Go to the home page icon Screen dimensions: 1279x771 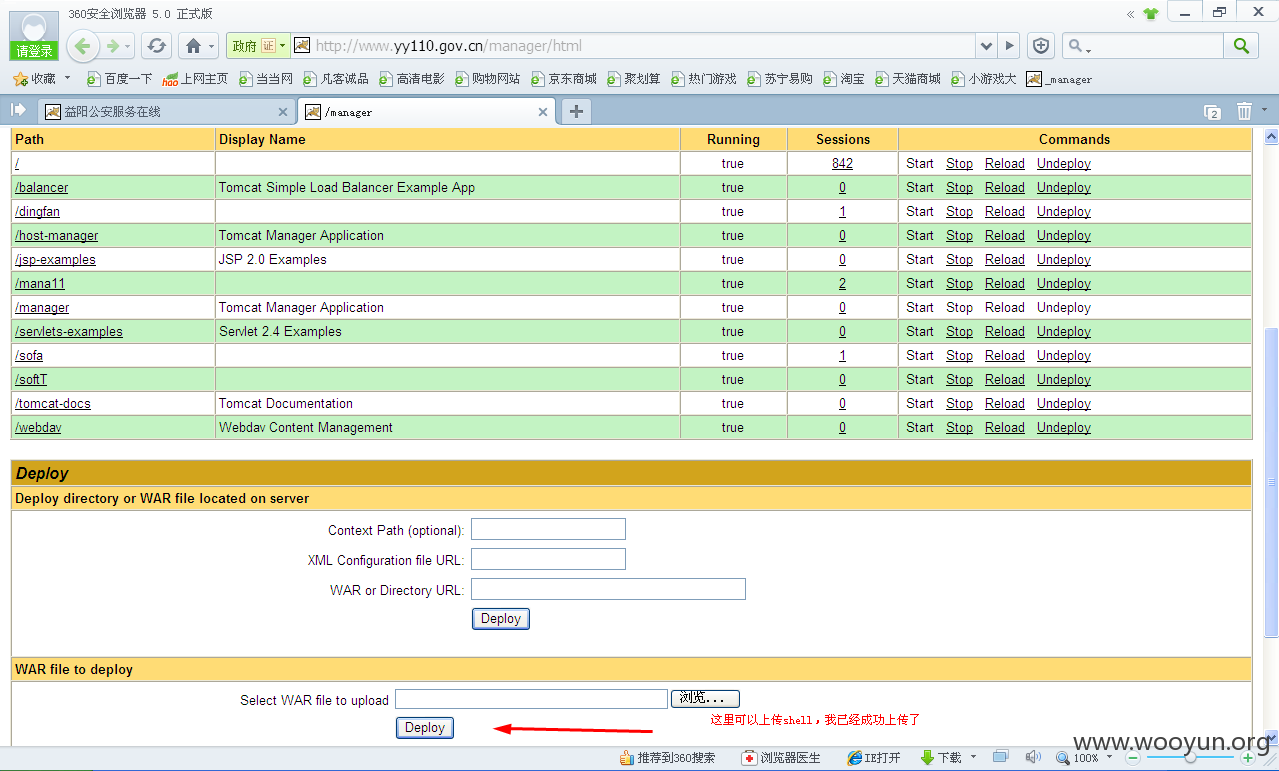tap(193, 46)
